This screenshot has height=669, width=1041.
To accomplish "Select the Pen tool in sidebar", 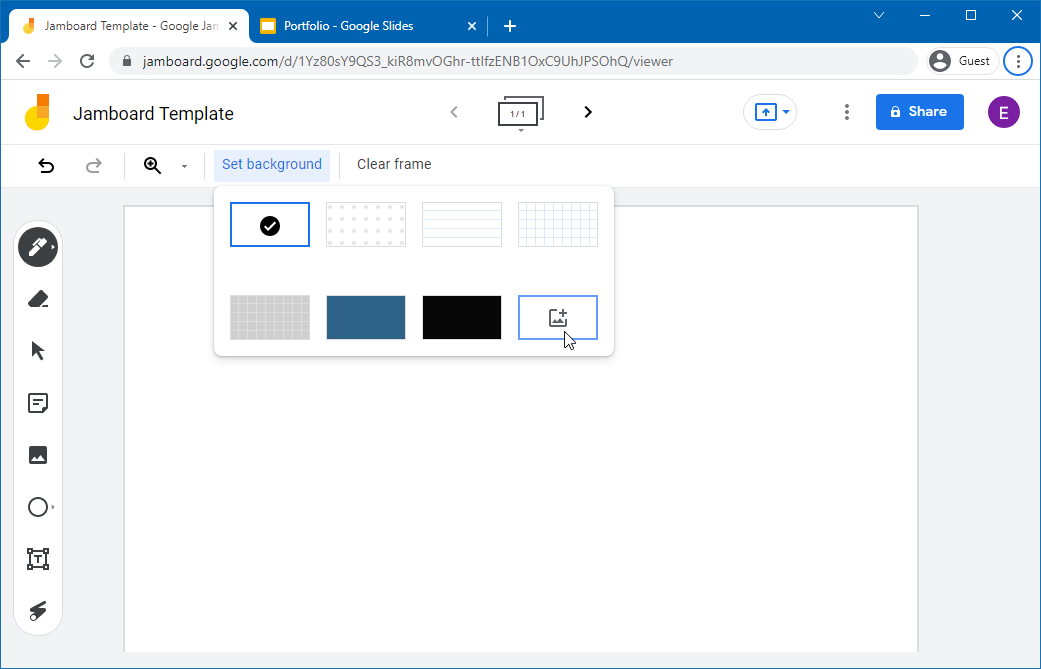I will (x=38, y=248).
